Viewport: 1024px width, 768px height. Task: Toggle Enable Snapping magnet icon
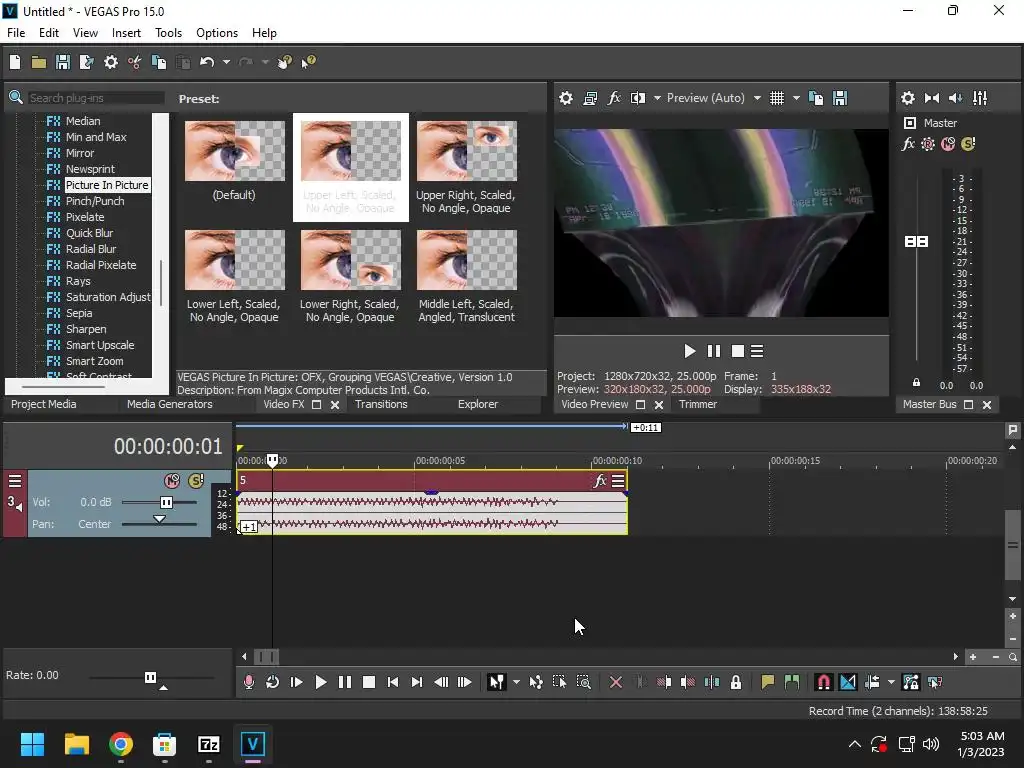(824, 682)
